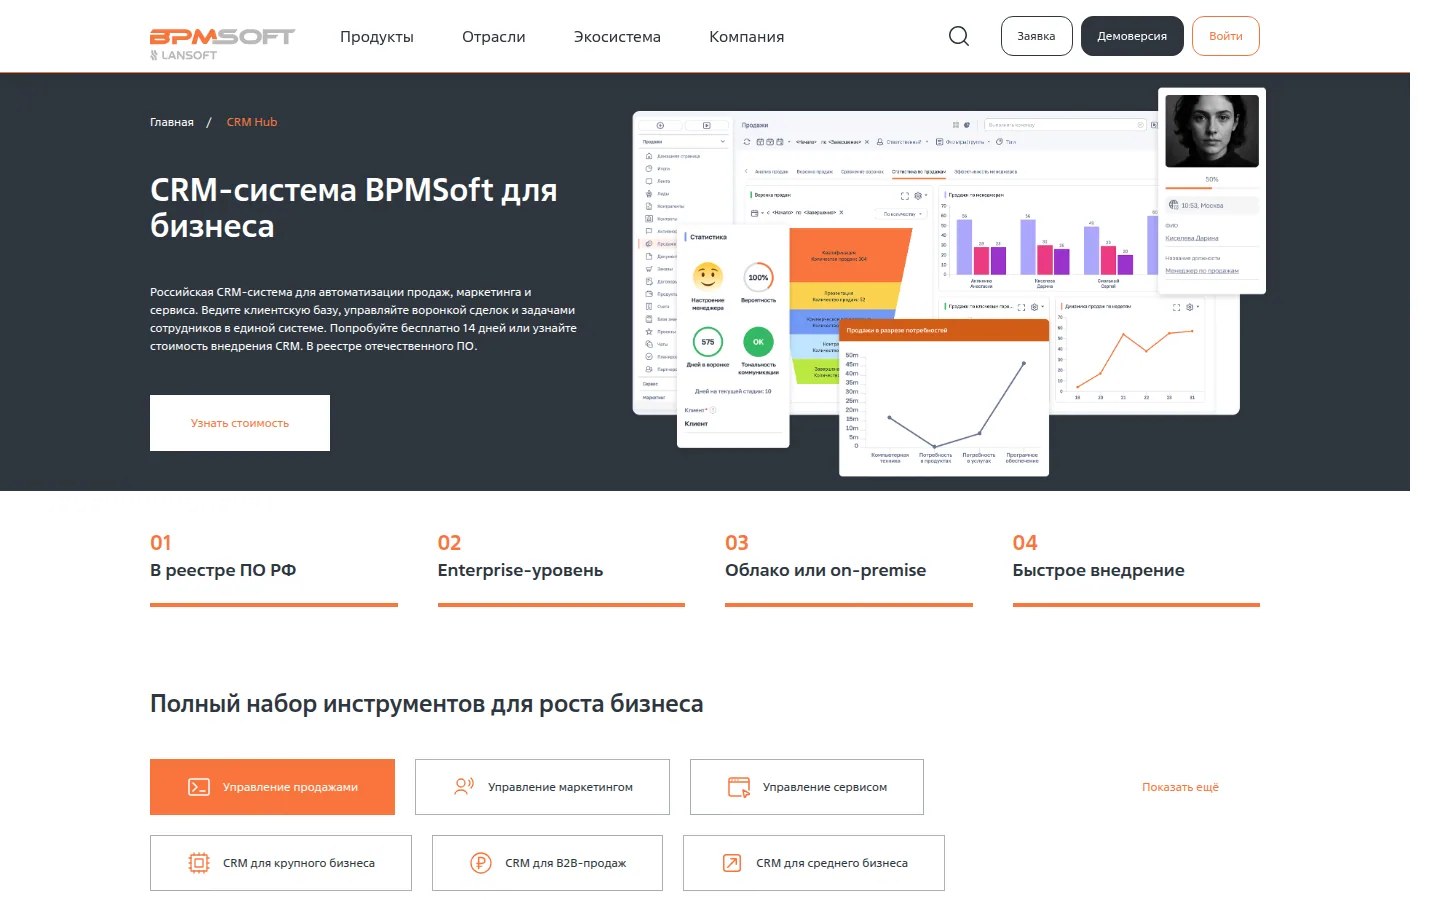This screenshot has height=900, width=1440.
Task: Click the 01 В реестре ПО РФ item
Action: [274, 569]
